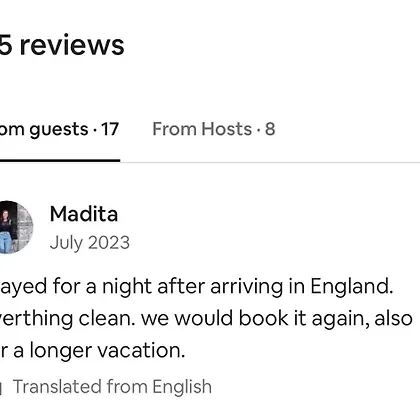Click the word 'Hosts' in the tab bar
The width and height of the screenshot is (420, 420).
click(226, 129)
